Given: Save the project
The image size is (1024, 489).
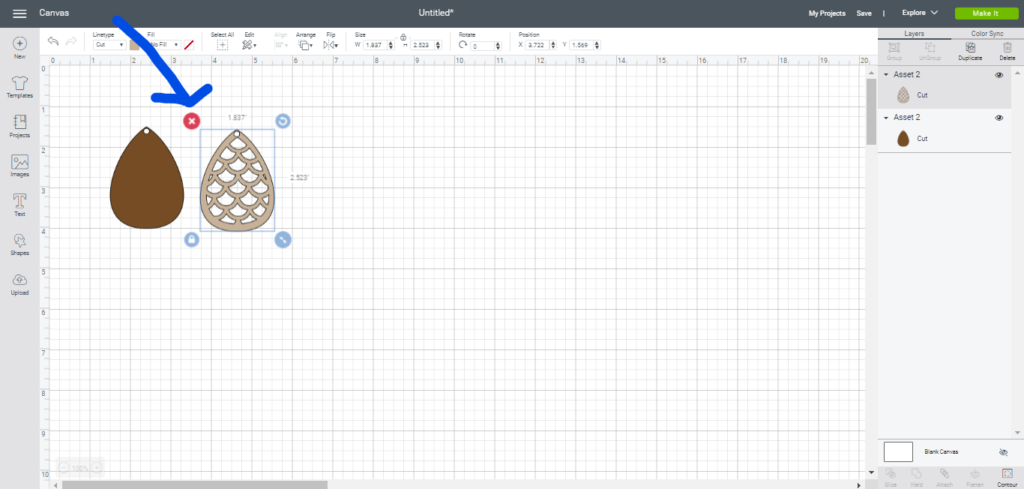Looking at the screenshot, I should (864, 13).
